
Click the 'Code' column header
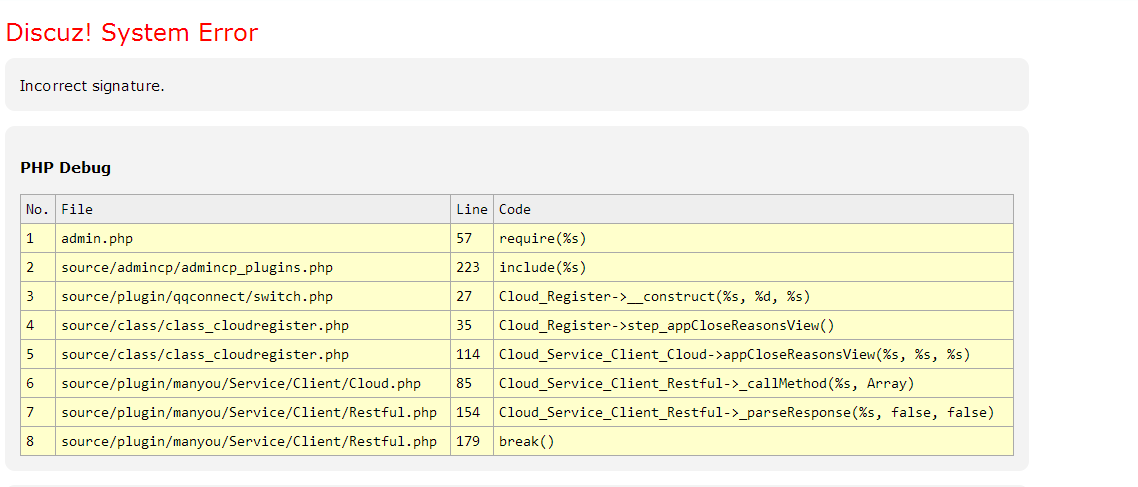point(753,209)
